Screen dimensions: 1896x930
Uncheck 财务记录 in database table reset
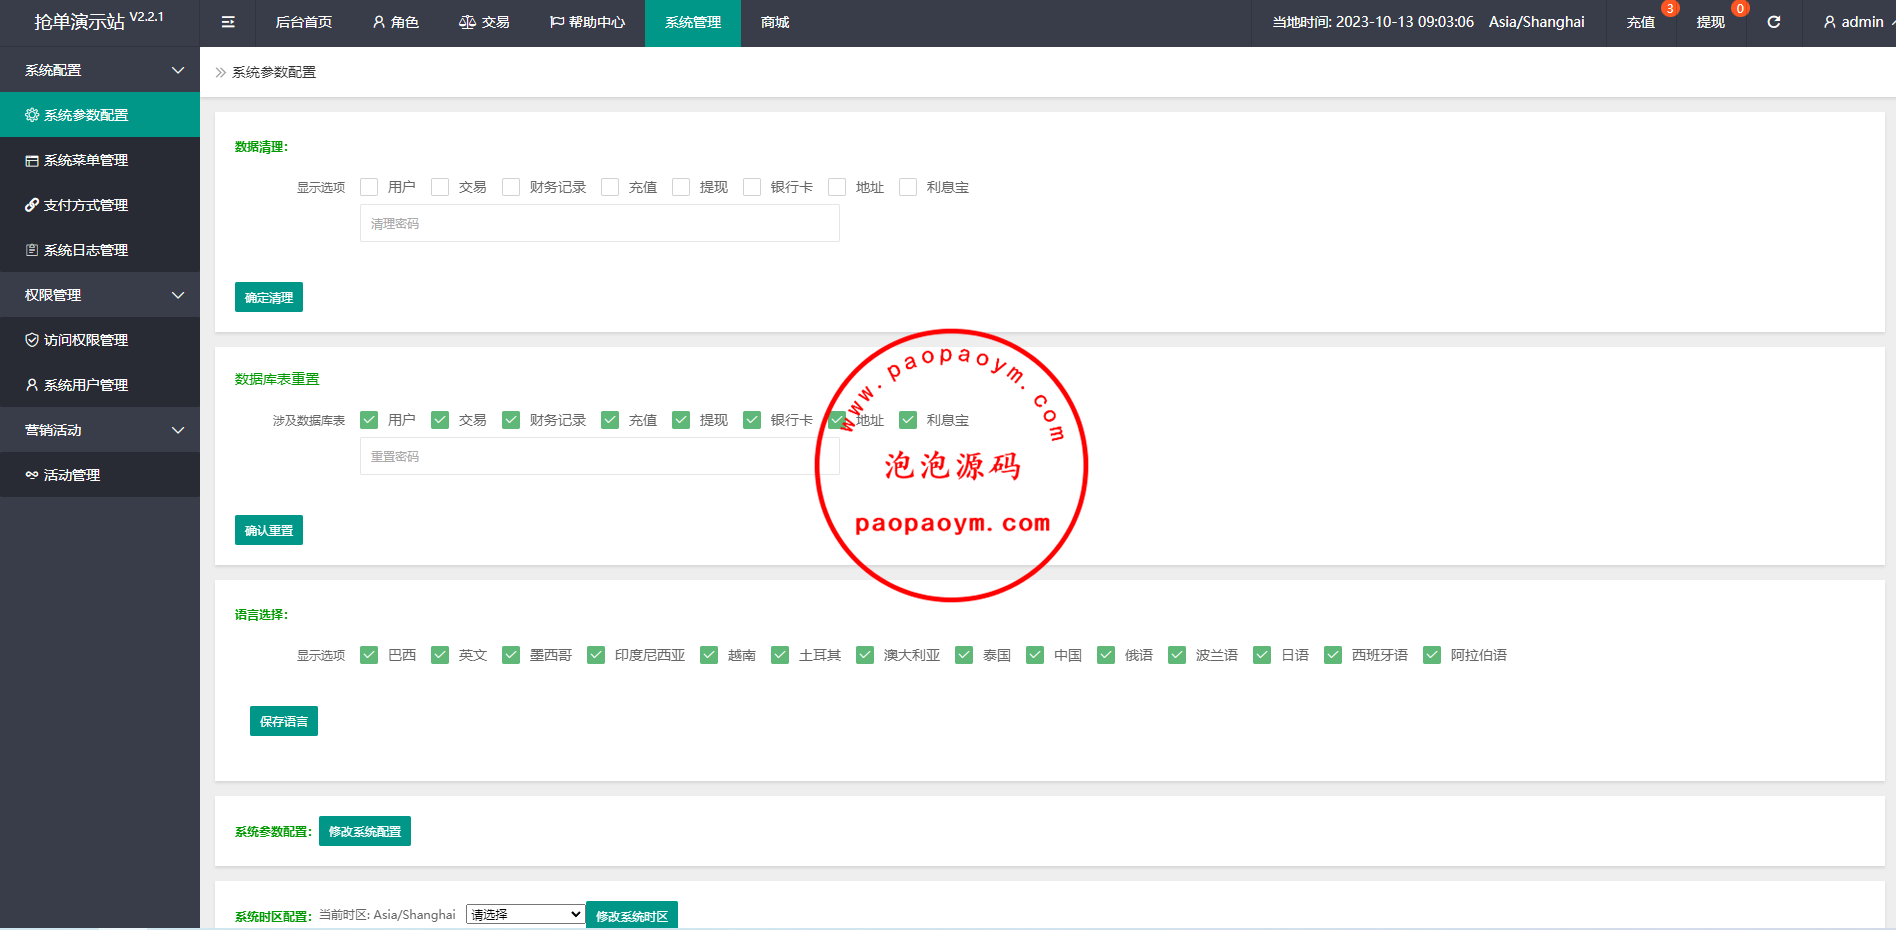tap(511, 420)
